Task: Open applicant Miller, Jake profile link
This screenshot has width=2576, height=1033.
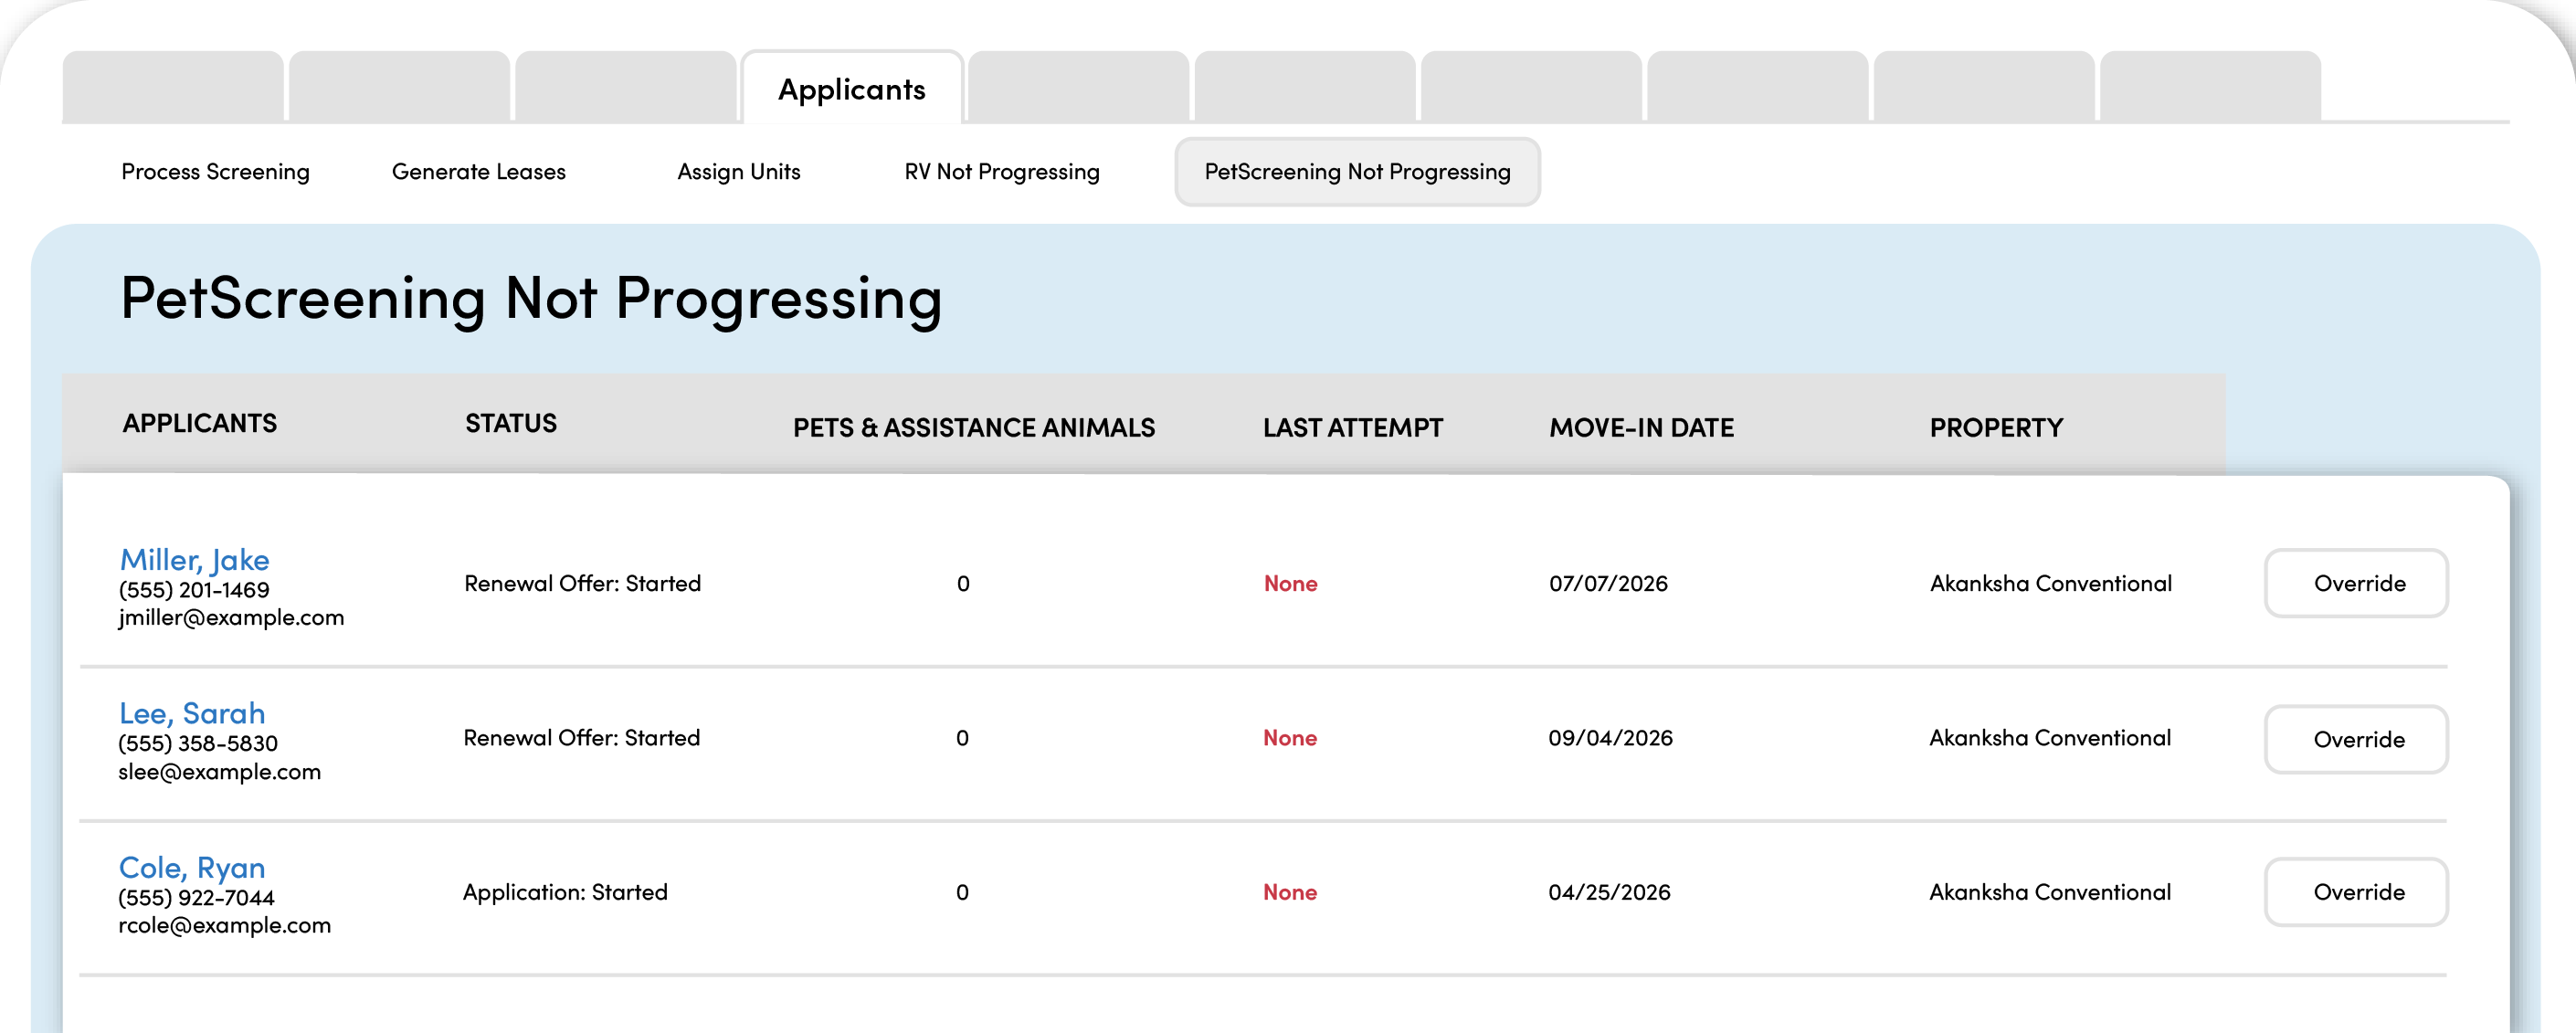Action: tap(194, 559)
